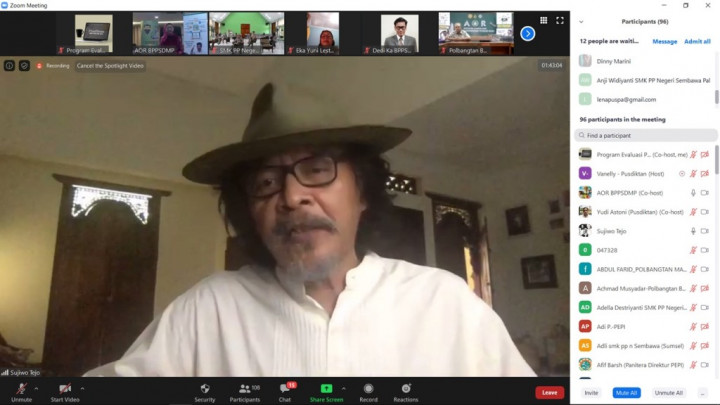Click Admit all waiting participants
This screenshot has height=405, width=720.
697,42
